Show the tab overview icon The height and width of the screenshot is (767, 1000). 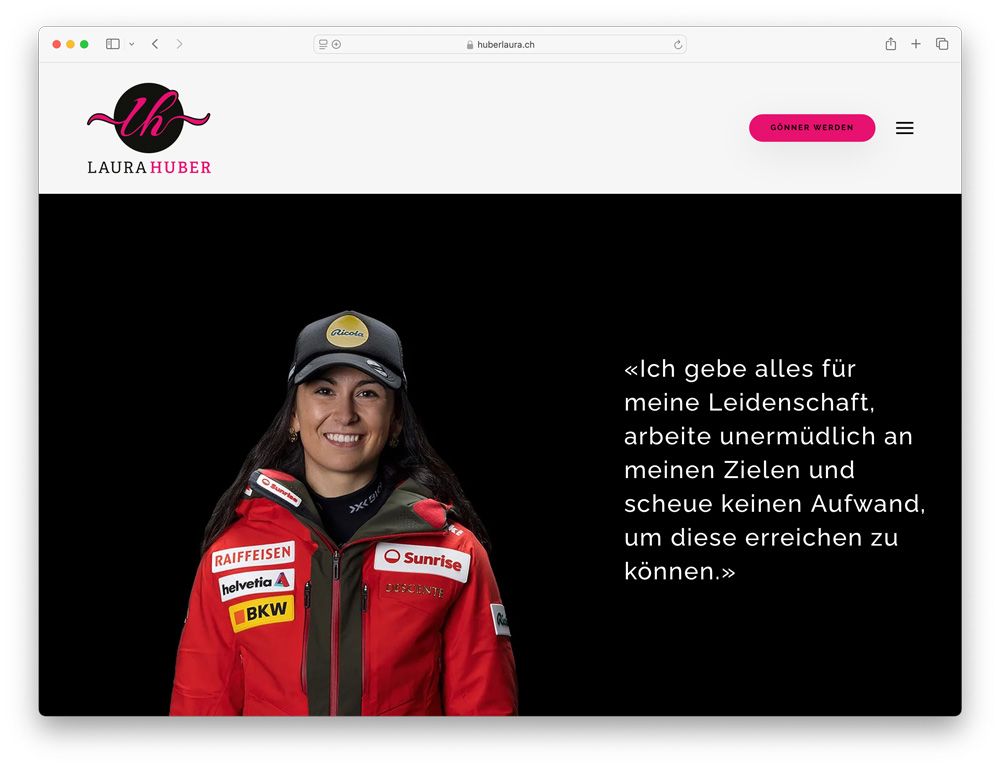[x=942, y=44]
